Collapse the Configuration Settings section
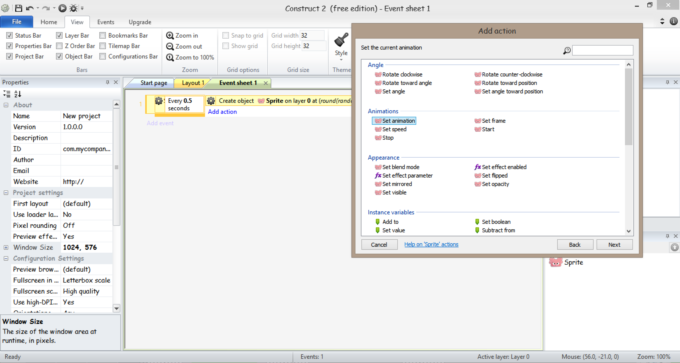 (6, 258)
